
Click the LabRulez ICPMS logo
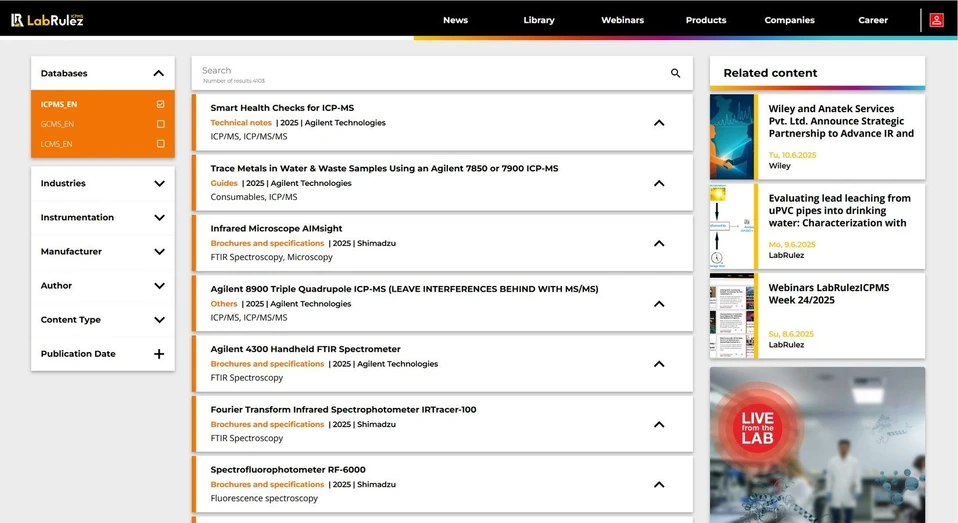47,20
